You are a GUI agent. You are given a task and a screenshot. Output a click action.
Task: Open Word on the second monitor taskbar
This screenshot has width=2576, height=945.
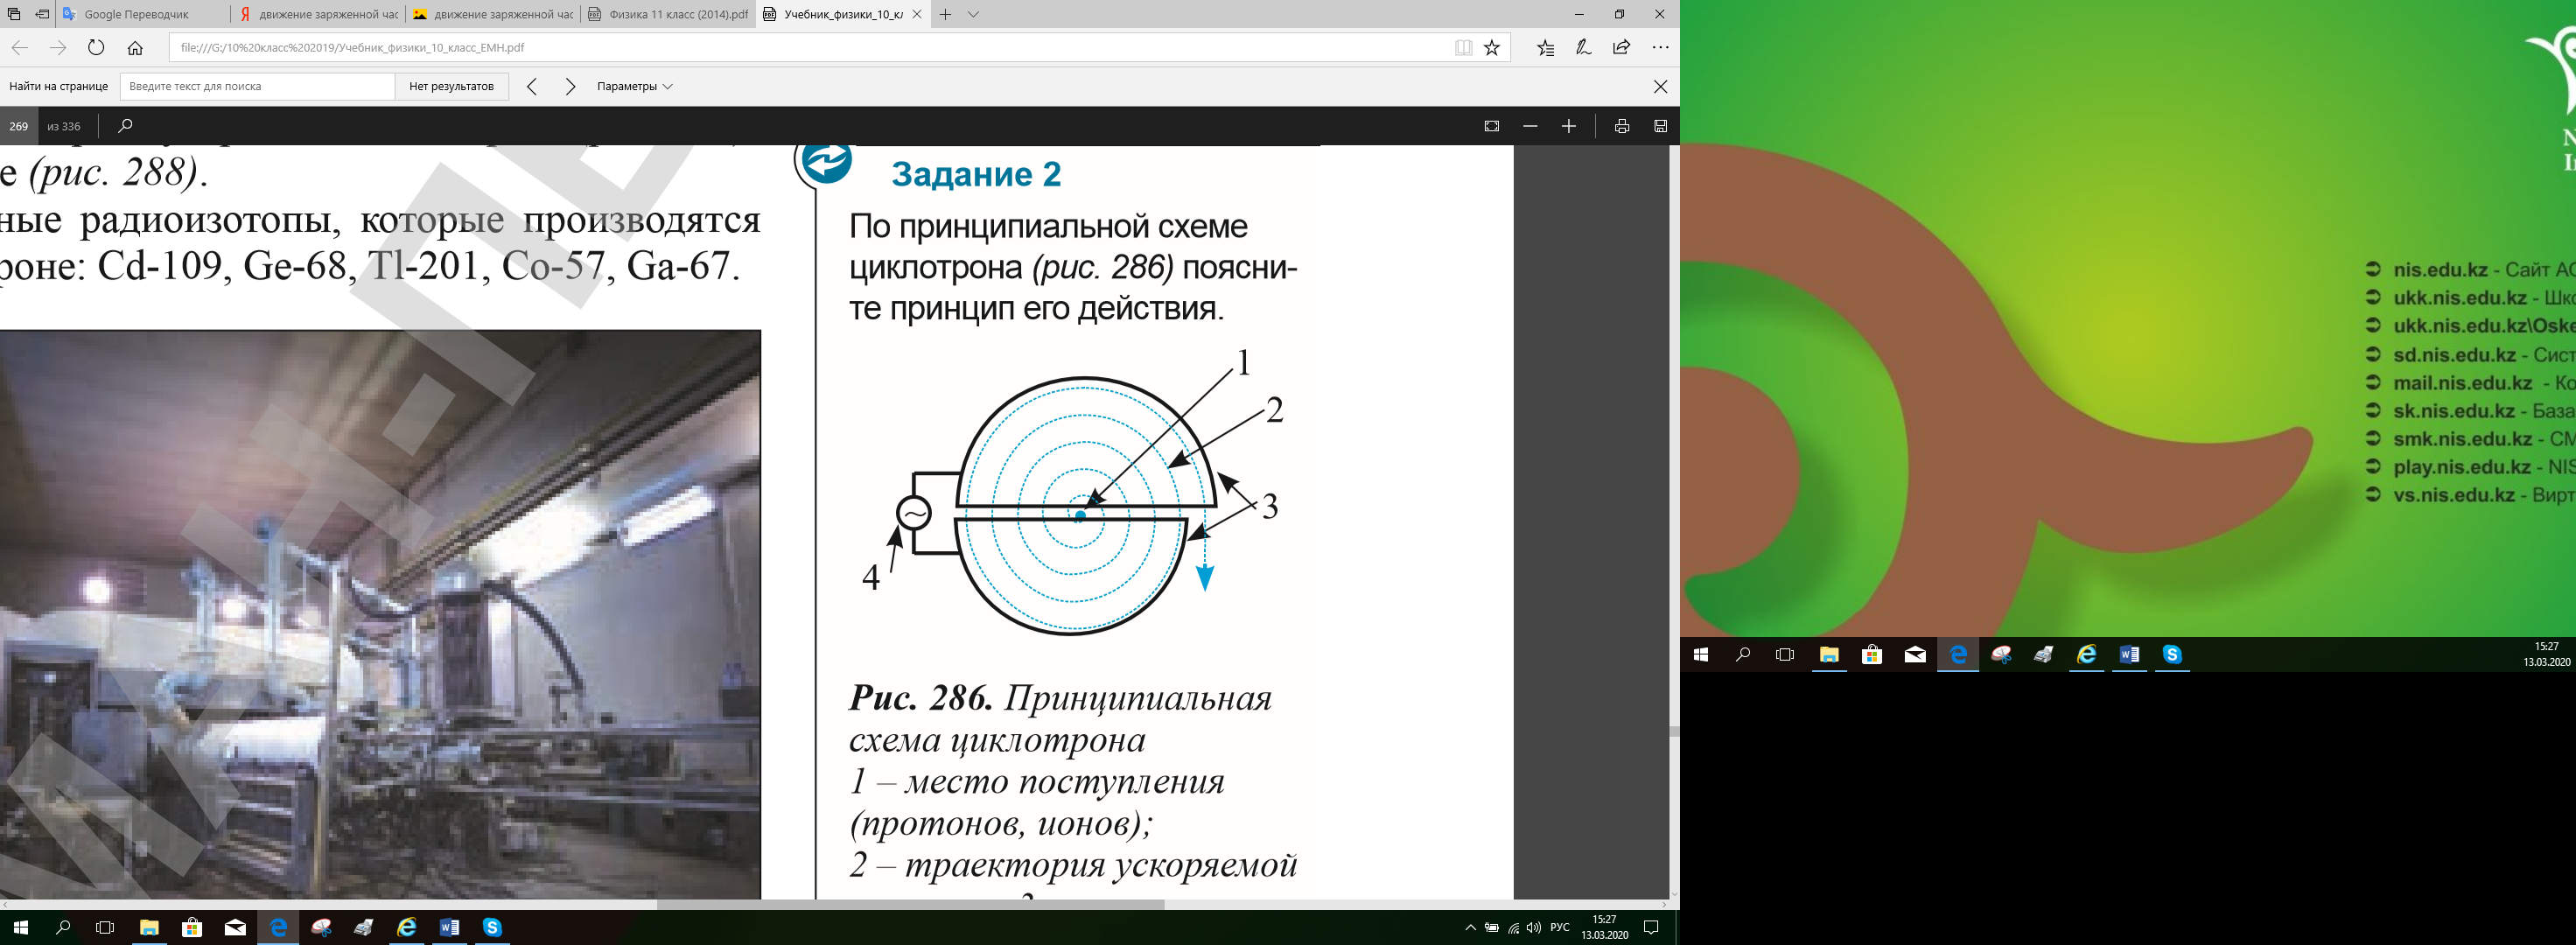(x=2129, y=655)
